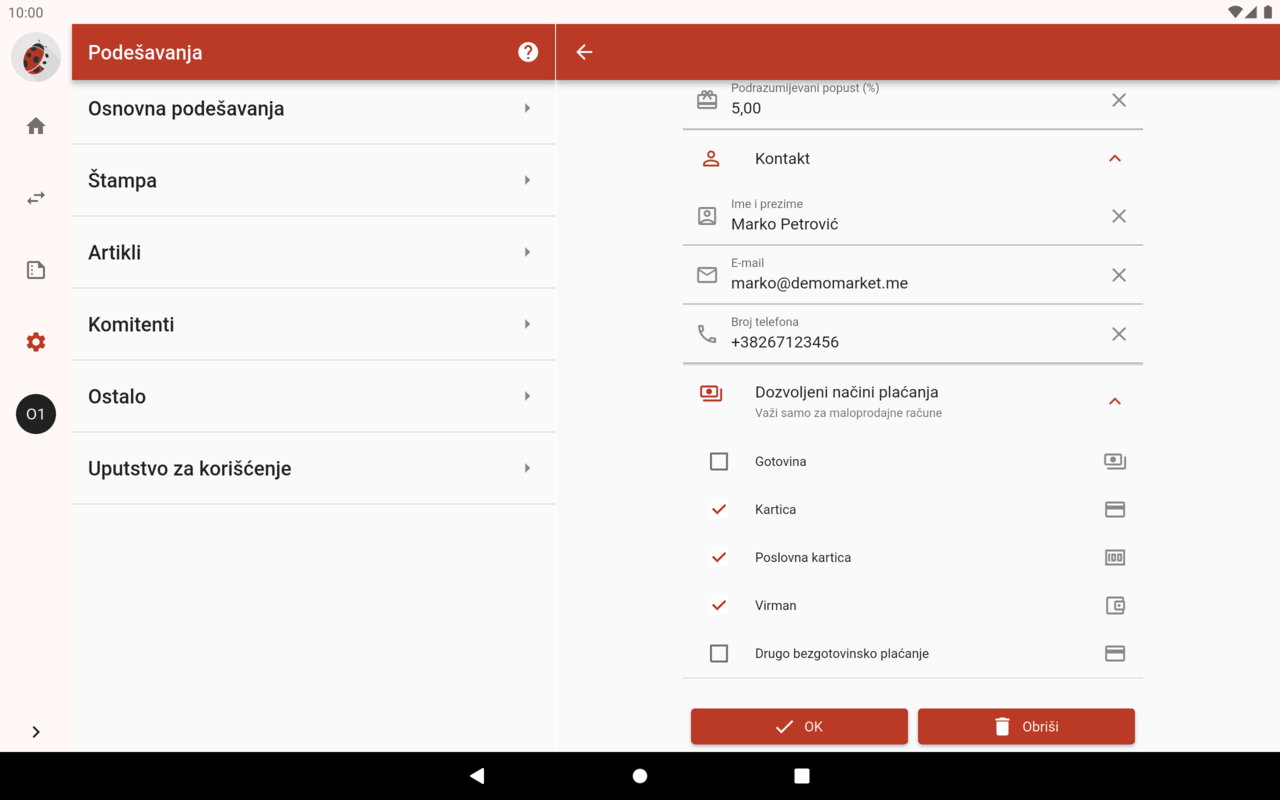
Task: Click Drugo bezgotovinsko plaćanje card icon
Action: (1115, 653)
